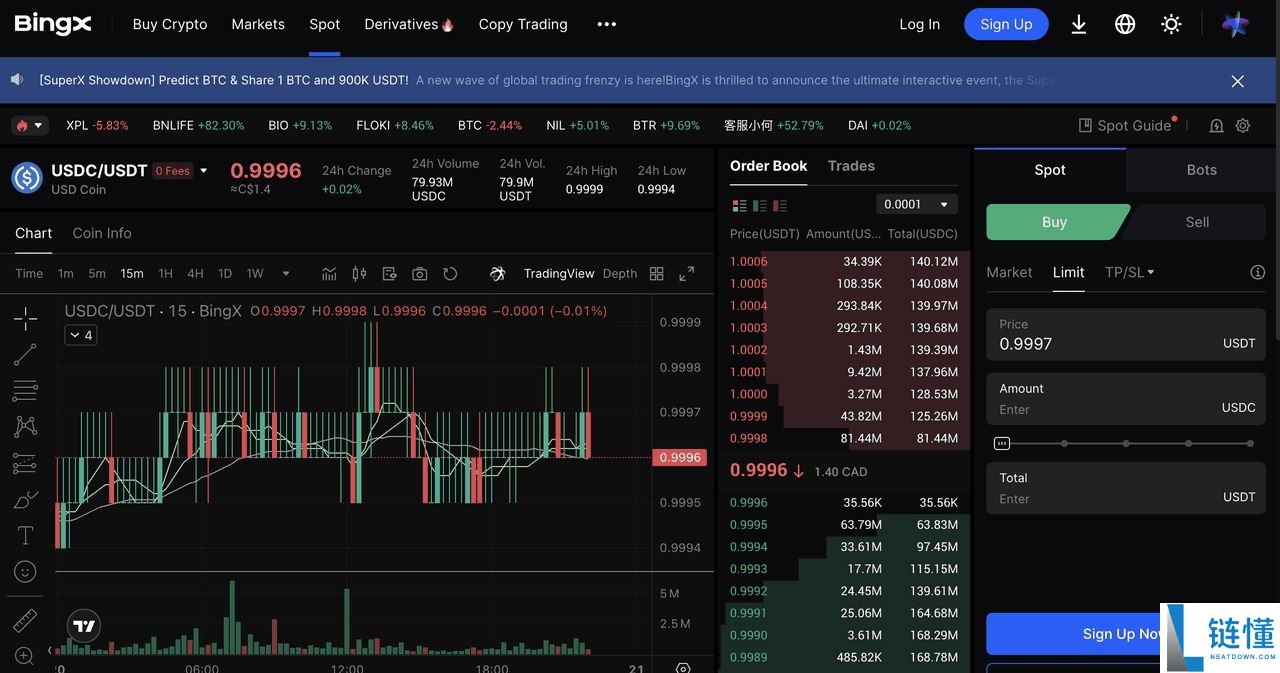Click the Log In link
Image resolution: width=1280 pixels, height=673 pixels.
click(x=919, y=24)
